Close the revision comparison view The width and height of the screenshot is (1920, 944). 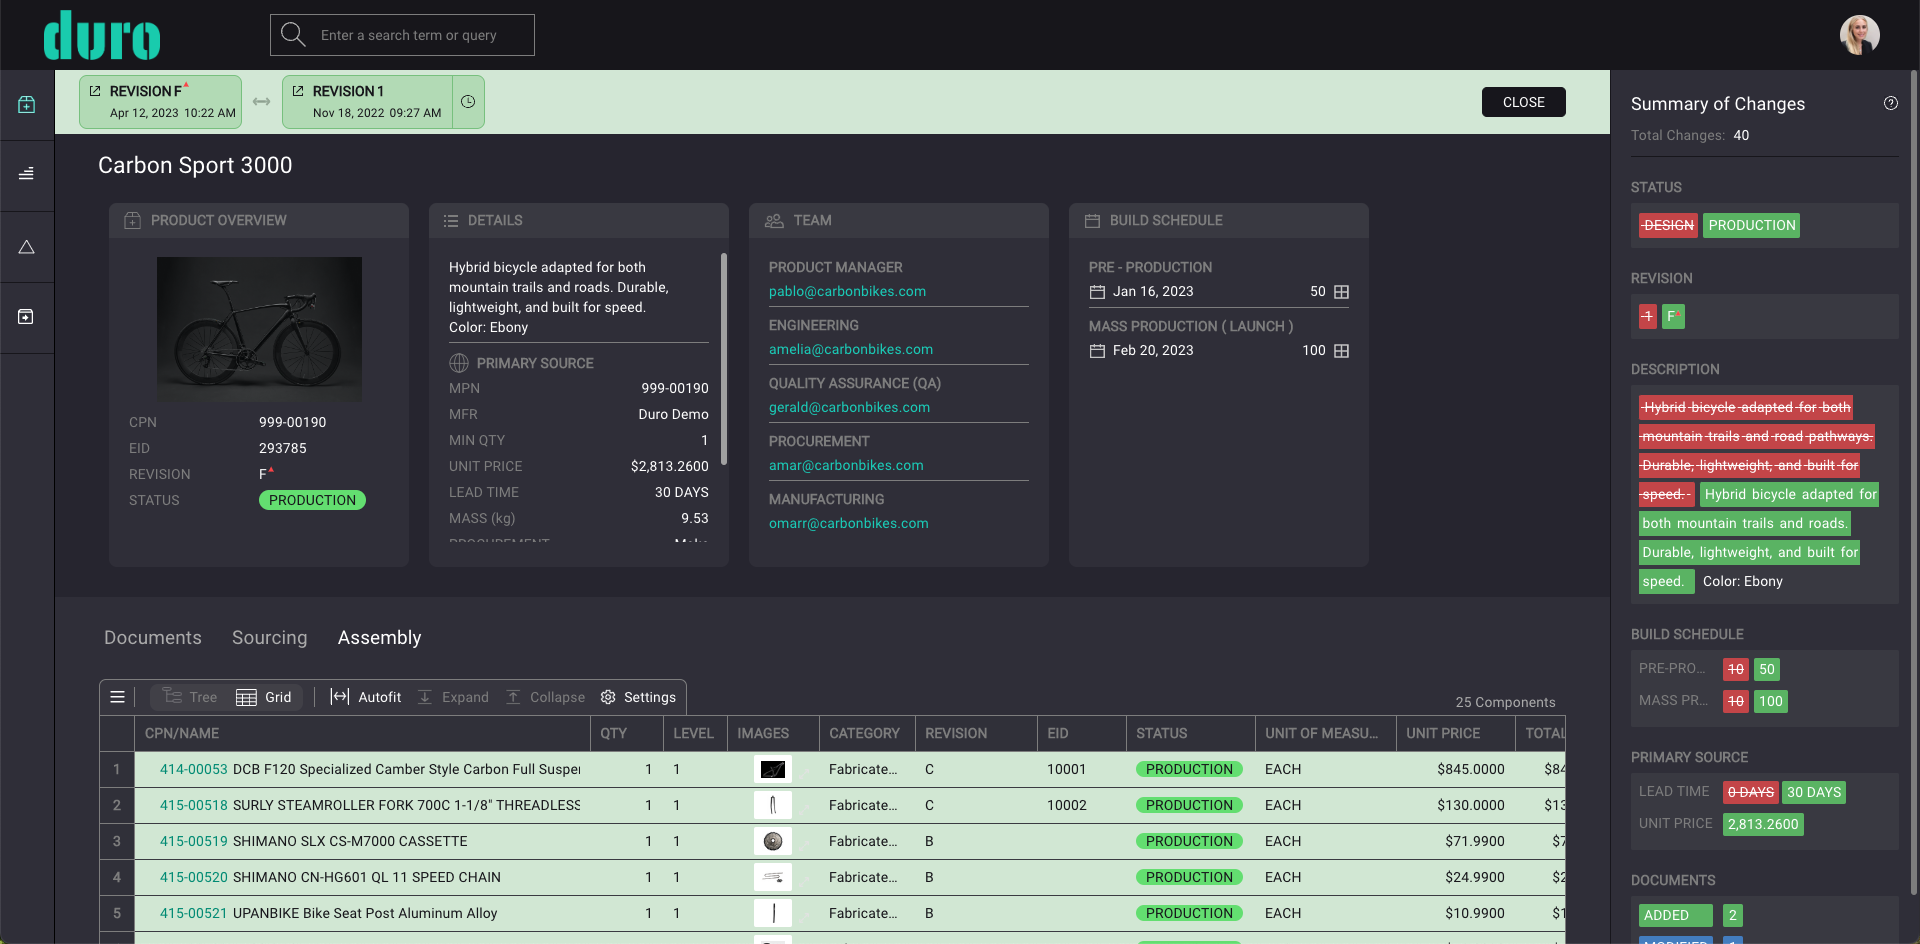point(1523,102)
